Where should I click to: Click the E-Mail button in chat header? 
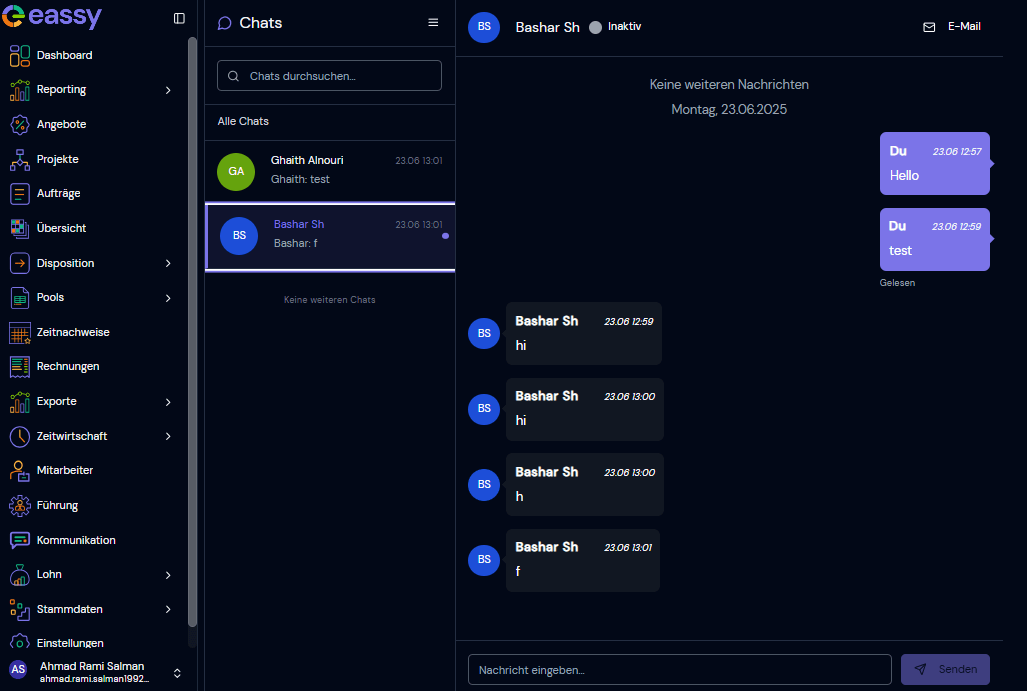point(951,27)
